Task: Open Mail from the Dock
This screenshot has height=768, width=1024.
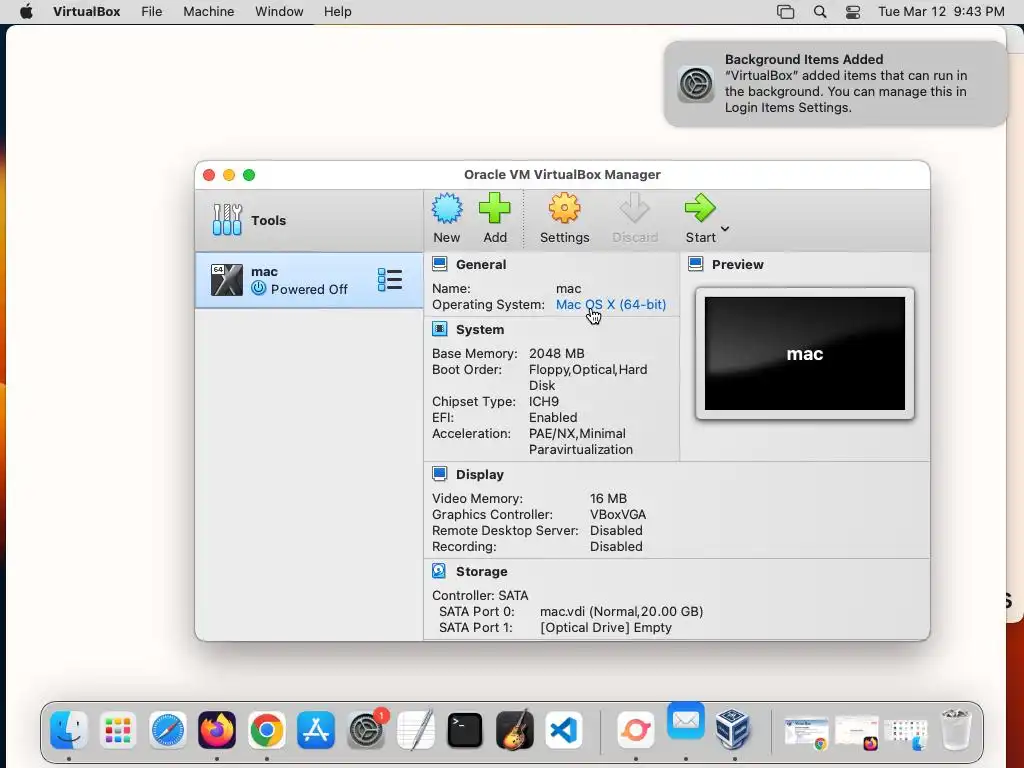Action: [x=686, y=721]
